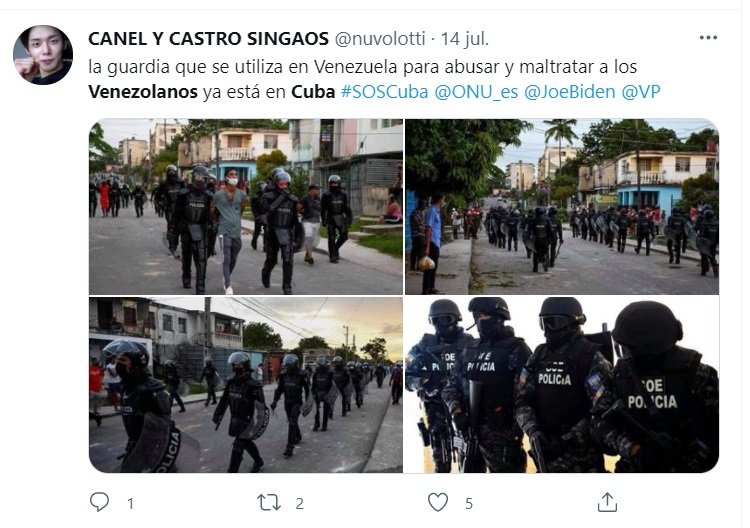View top-right photo of police line

[562, 206]
